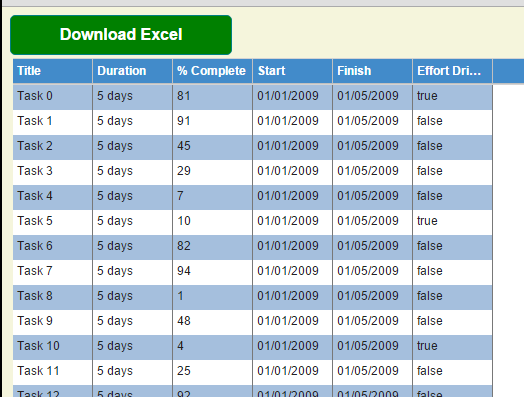Click Task 7 duration cell '5 days'
The image size is (524, 397).
pyautogui.click(x=133, y=273)
